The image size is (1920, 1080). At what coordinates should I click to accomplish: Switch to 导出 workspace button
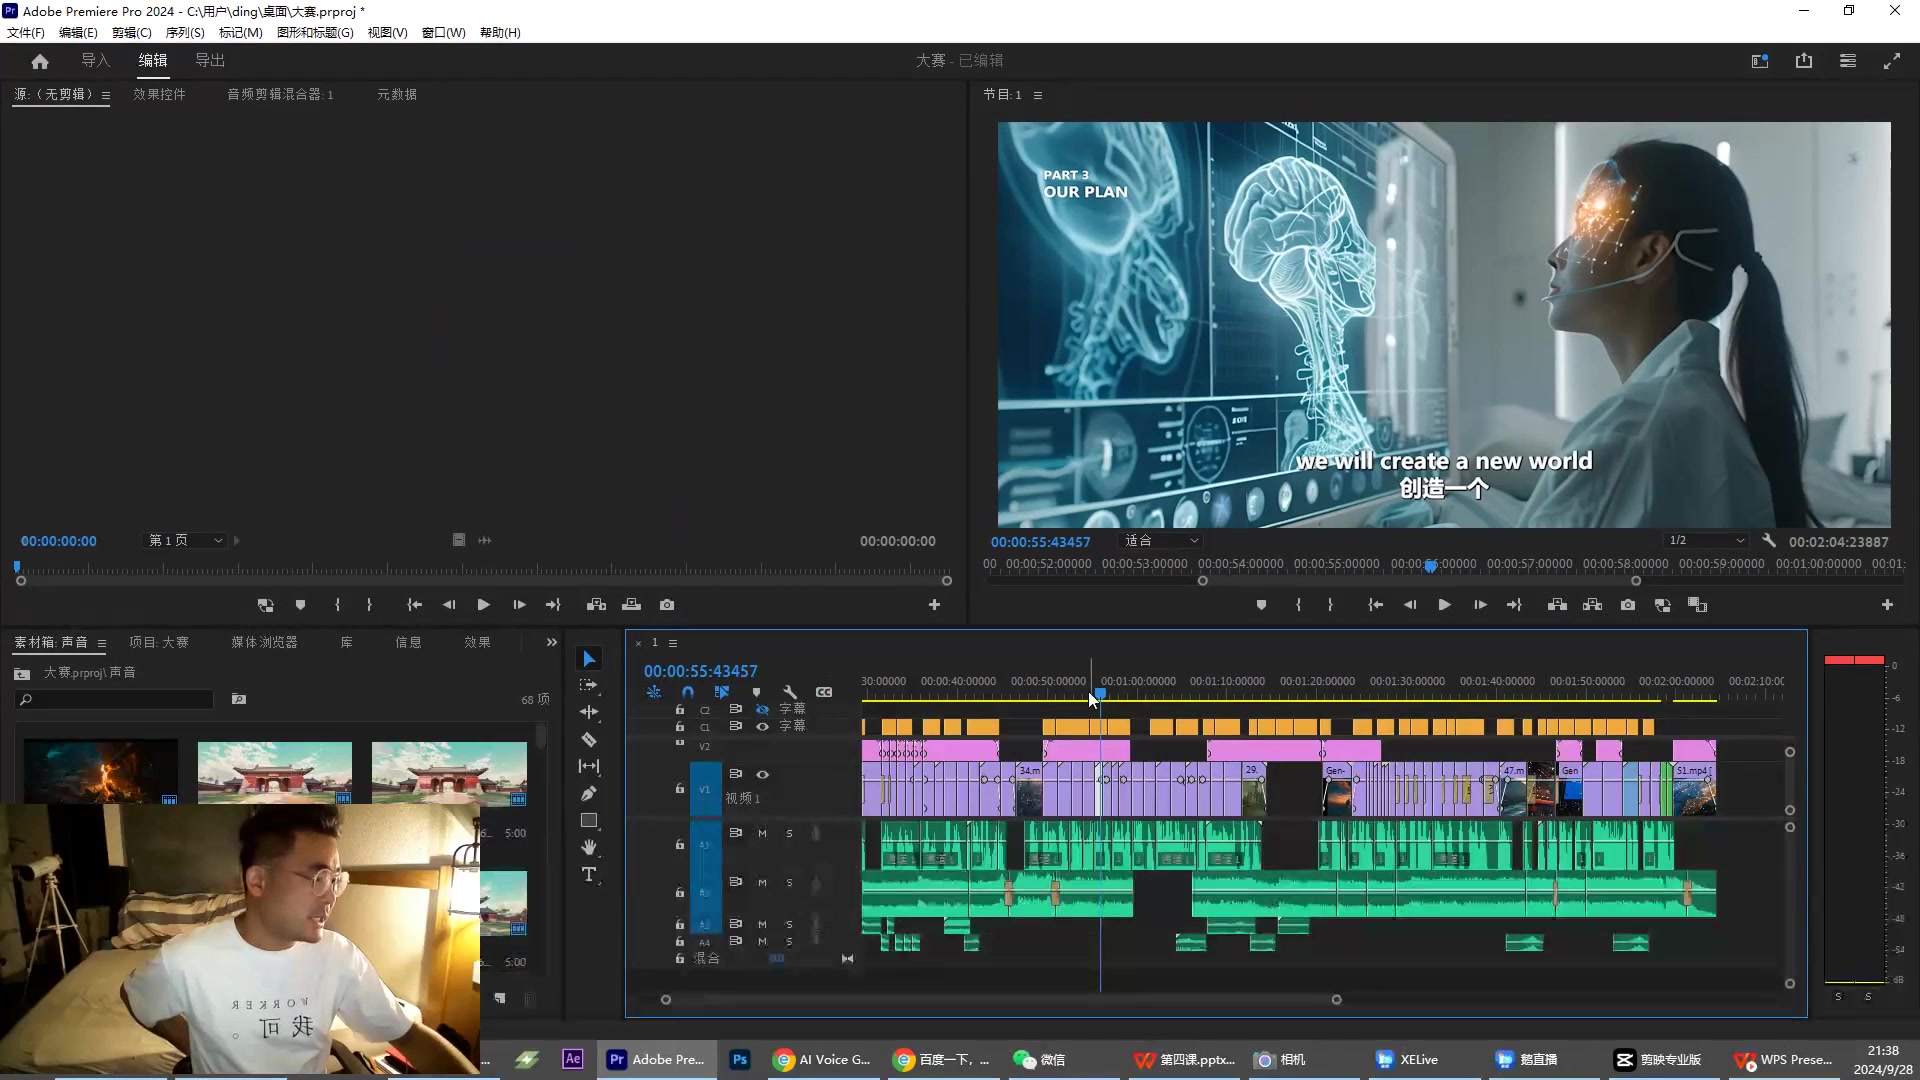(210, 60)
